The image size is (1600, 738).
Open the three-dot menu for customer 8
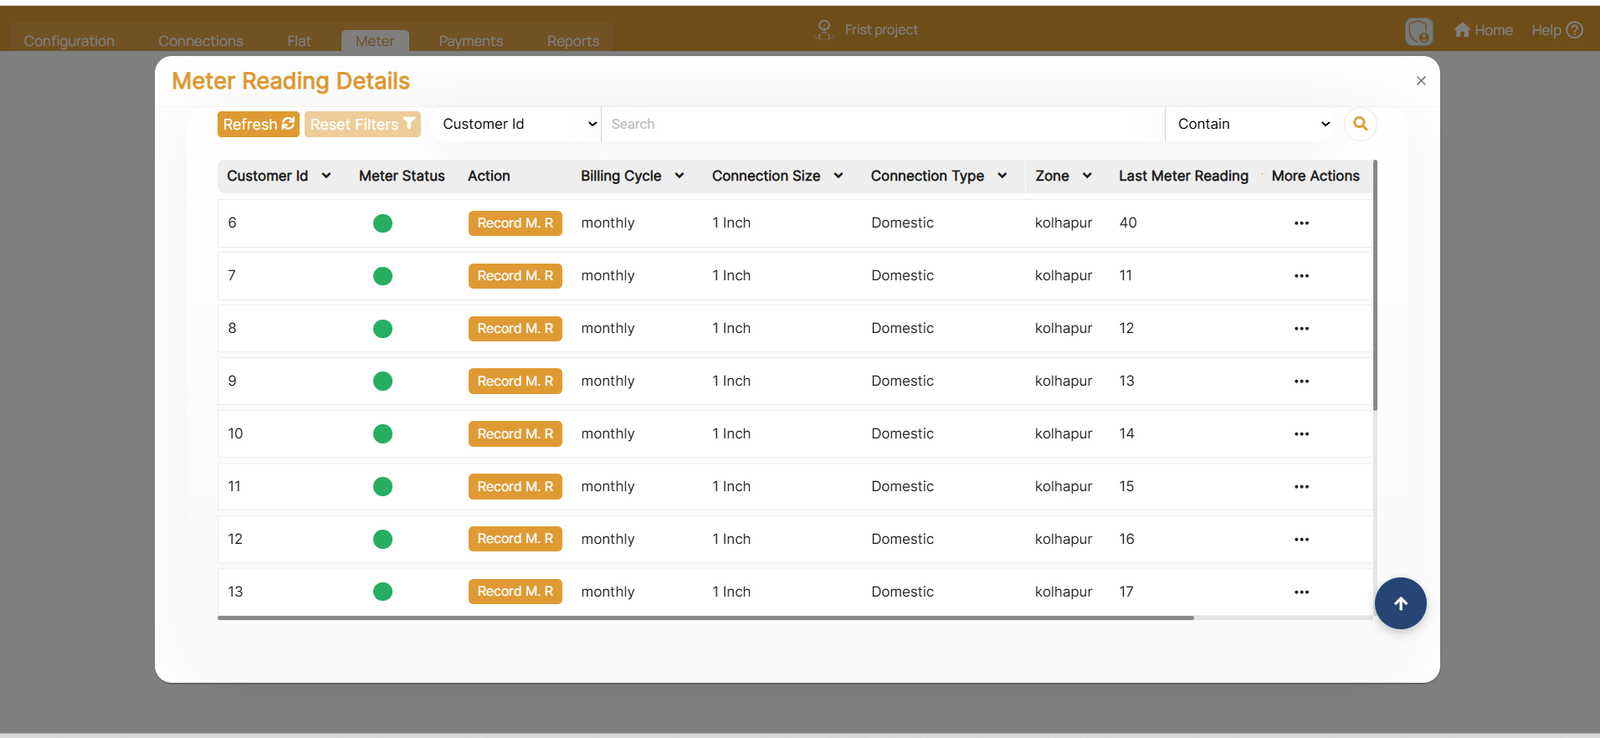[1301, 328]
